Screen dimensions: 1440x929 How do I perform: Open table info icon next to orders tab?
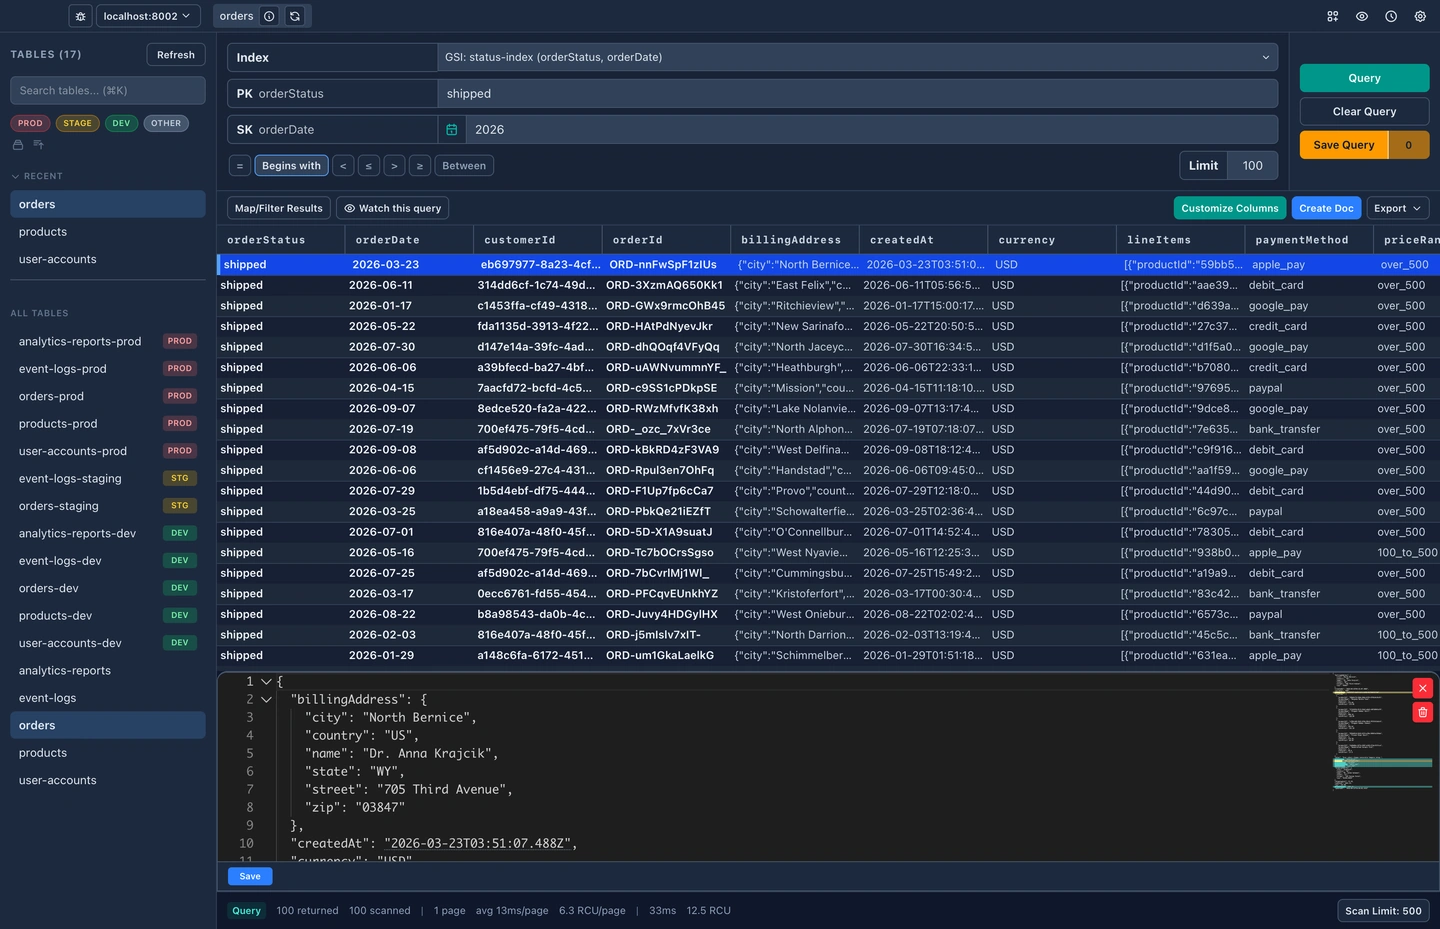[269, 16]
